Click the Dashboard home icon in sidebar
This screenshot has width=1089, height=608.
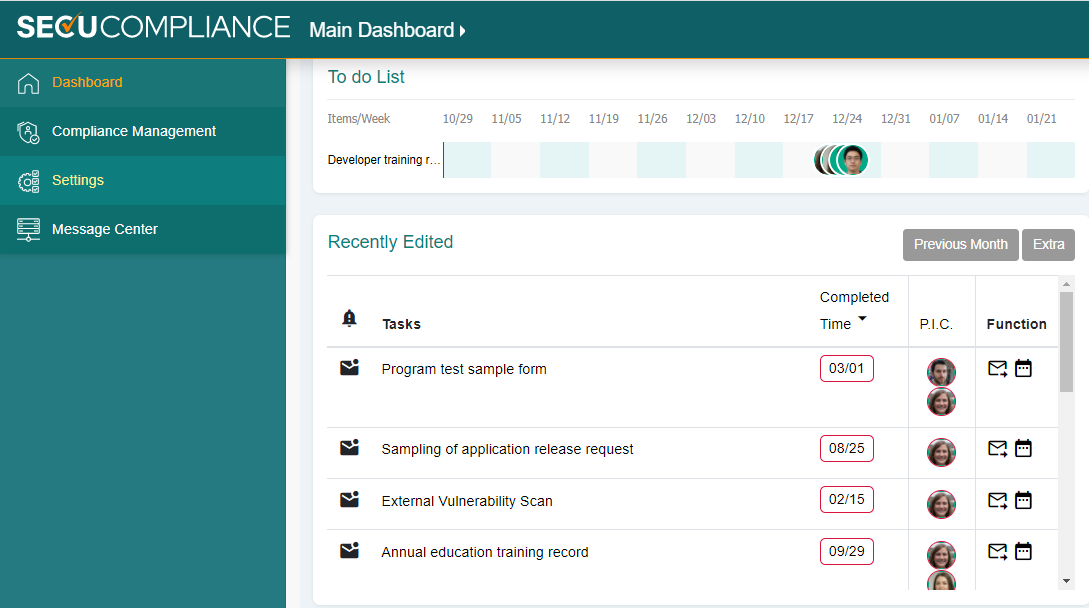28,83
